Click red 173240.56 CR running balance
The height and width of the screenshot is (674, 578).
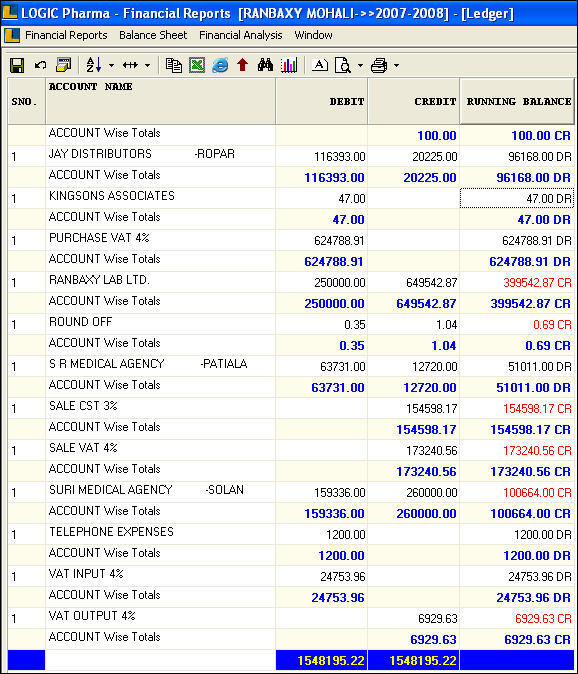[x=537, y=451]
